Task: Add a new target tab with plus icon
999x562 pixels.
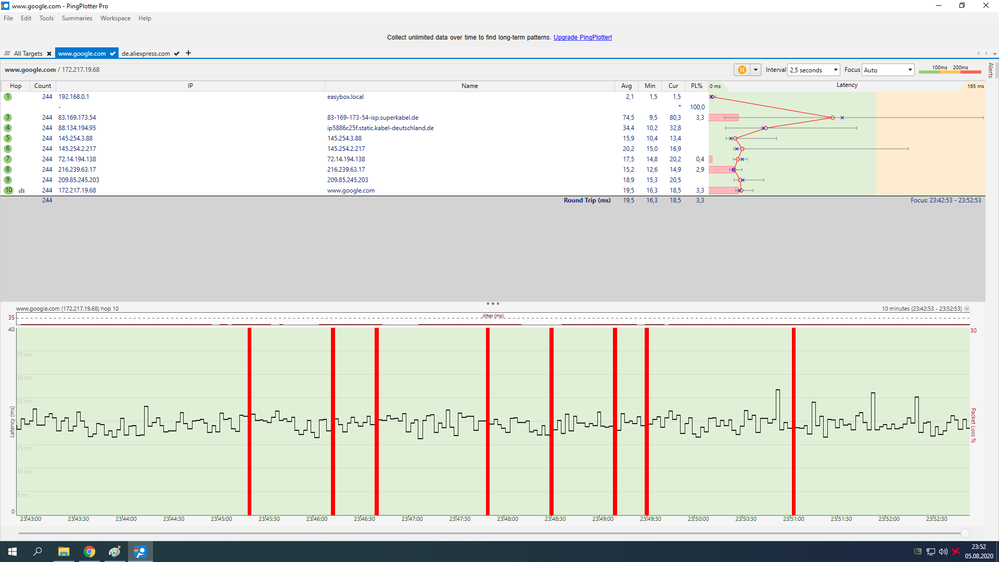Action: [188, 53]
